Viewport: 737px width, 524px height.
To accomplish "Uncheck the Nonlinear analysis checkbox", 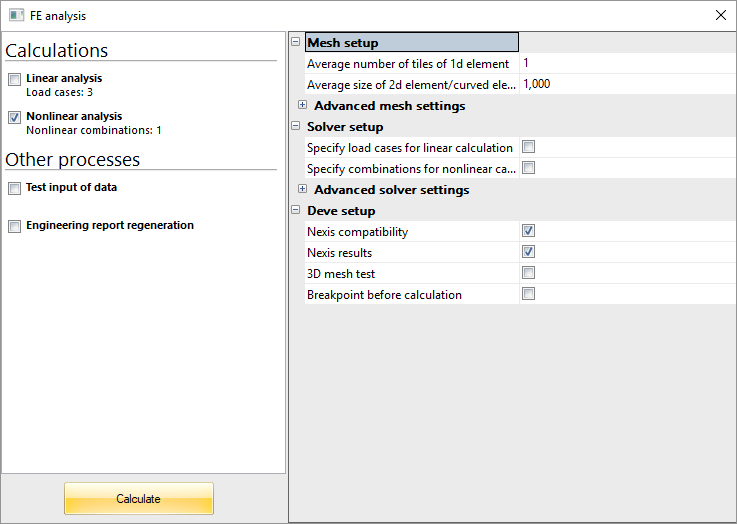I will tap(14, 117).
